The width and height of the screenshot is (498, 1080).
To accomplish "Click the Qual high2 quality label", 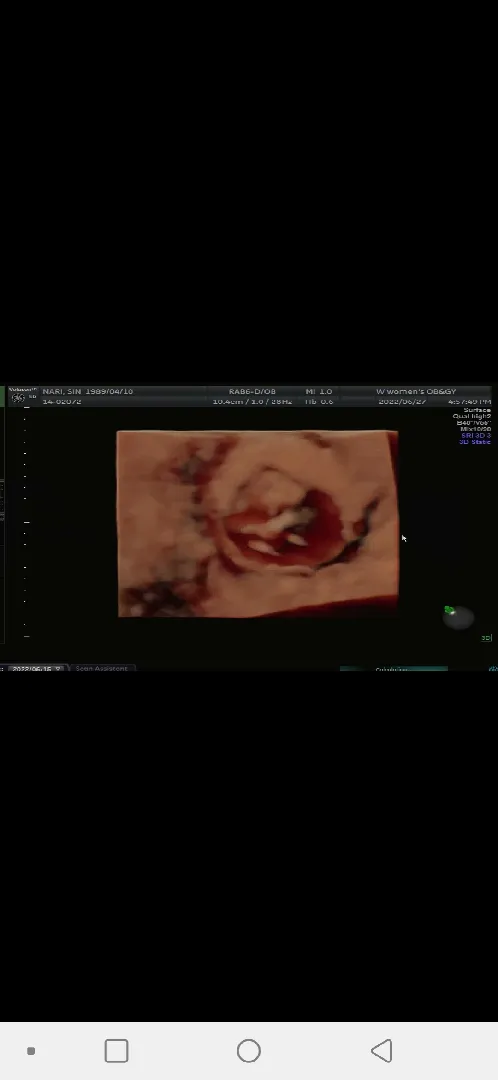I will (472, 417).
